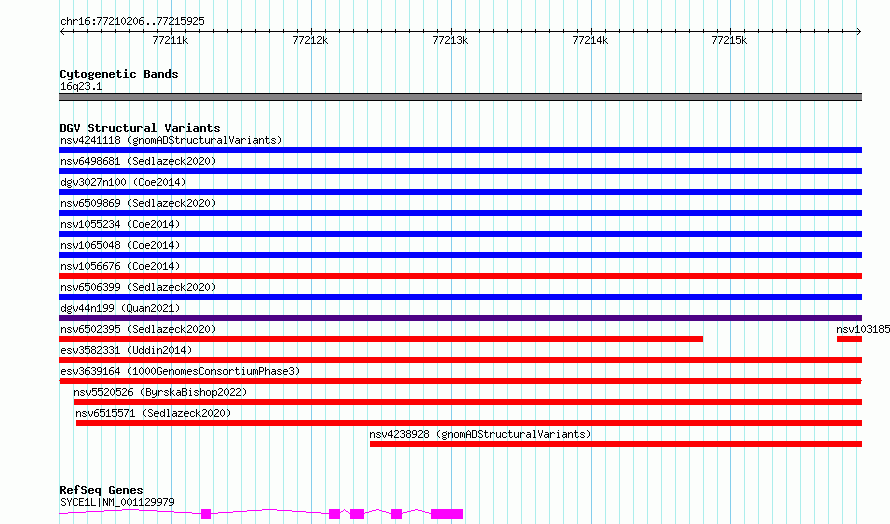Select variant label nsv6515571 (Sedlazeck2020)
Screen dimensions: 890x524
click(153, 413)
